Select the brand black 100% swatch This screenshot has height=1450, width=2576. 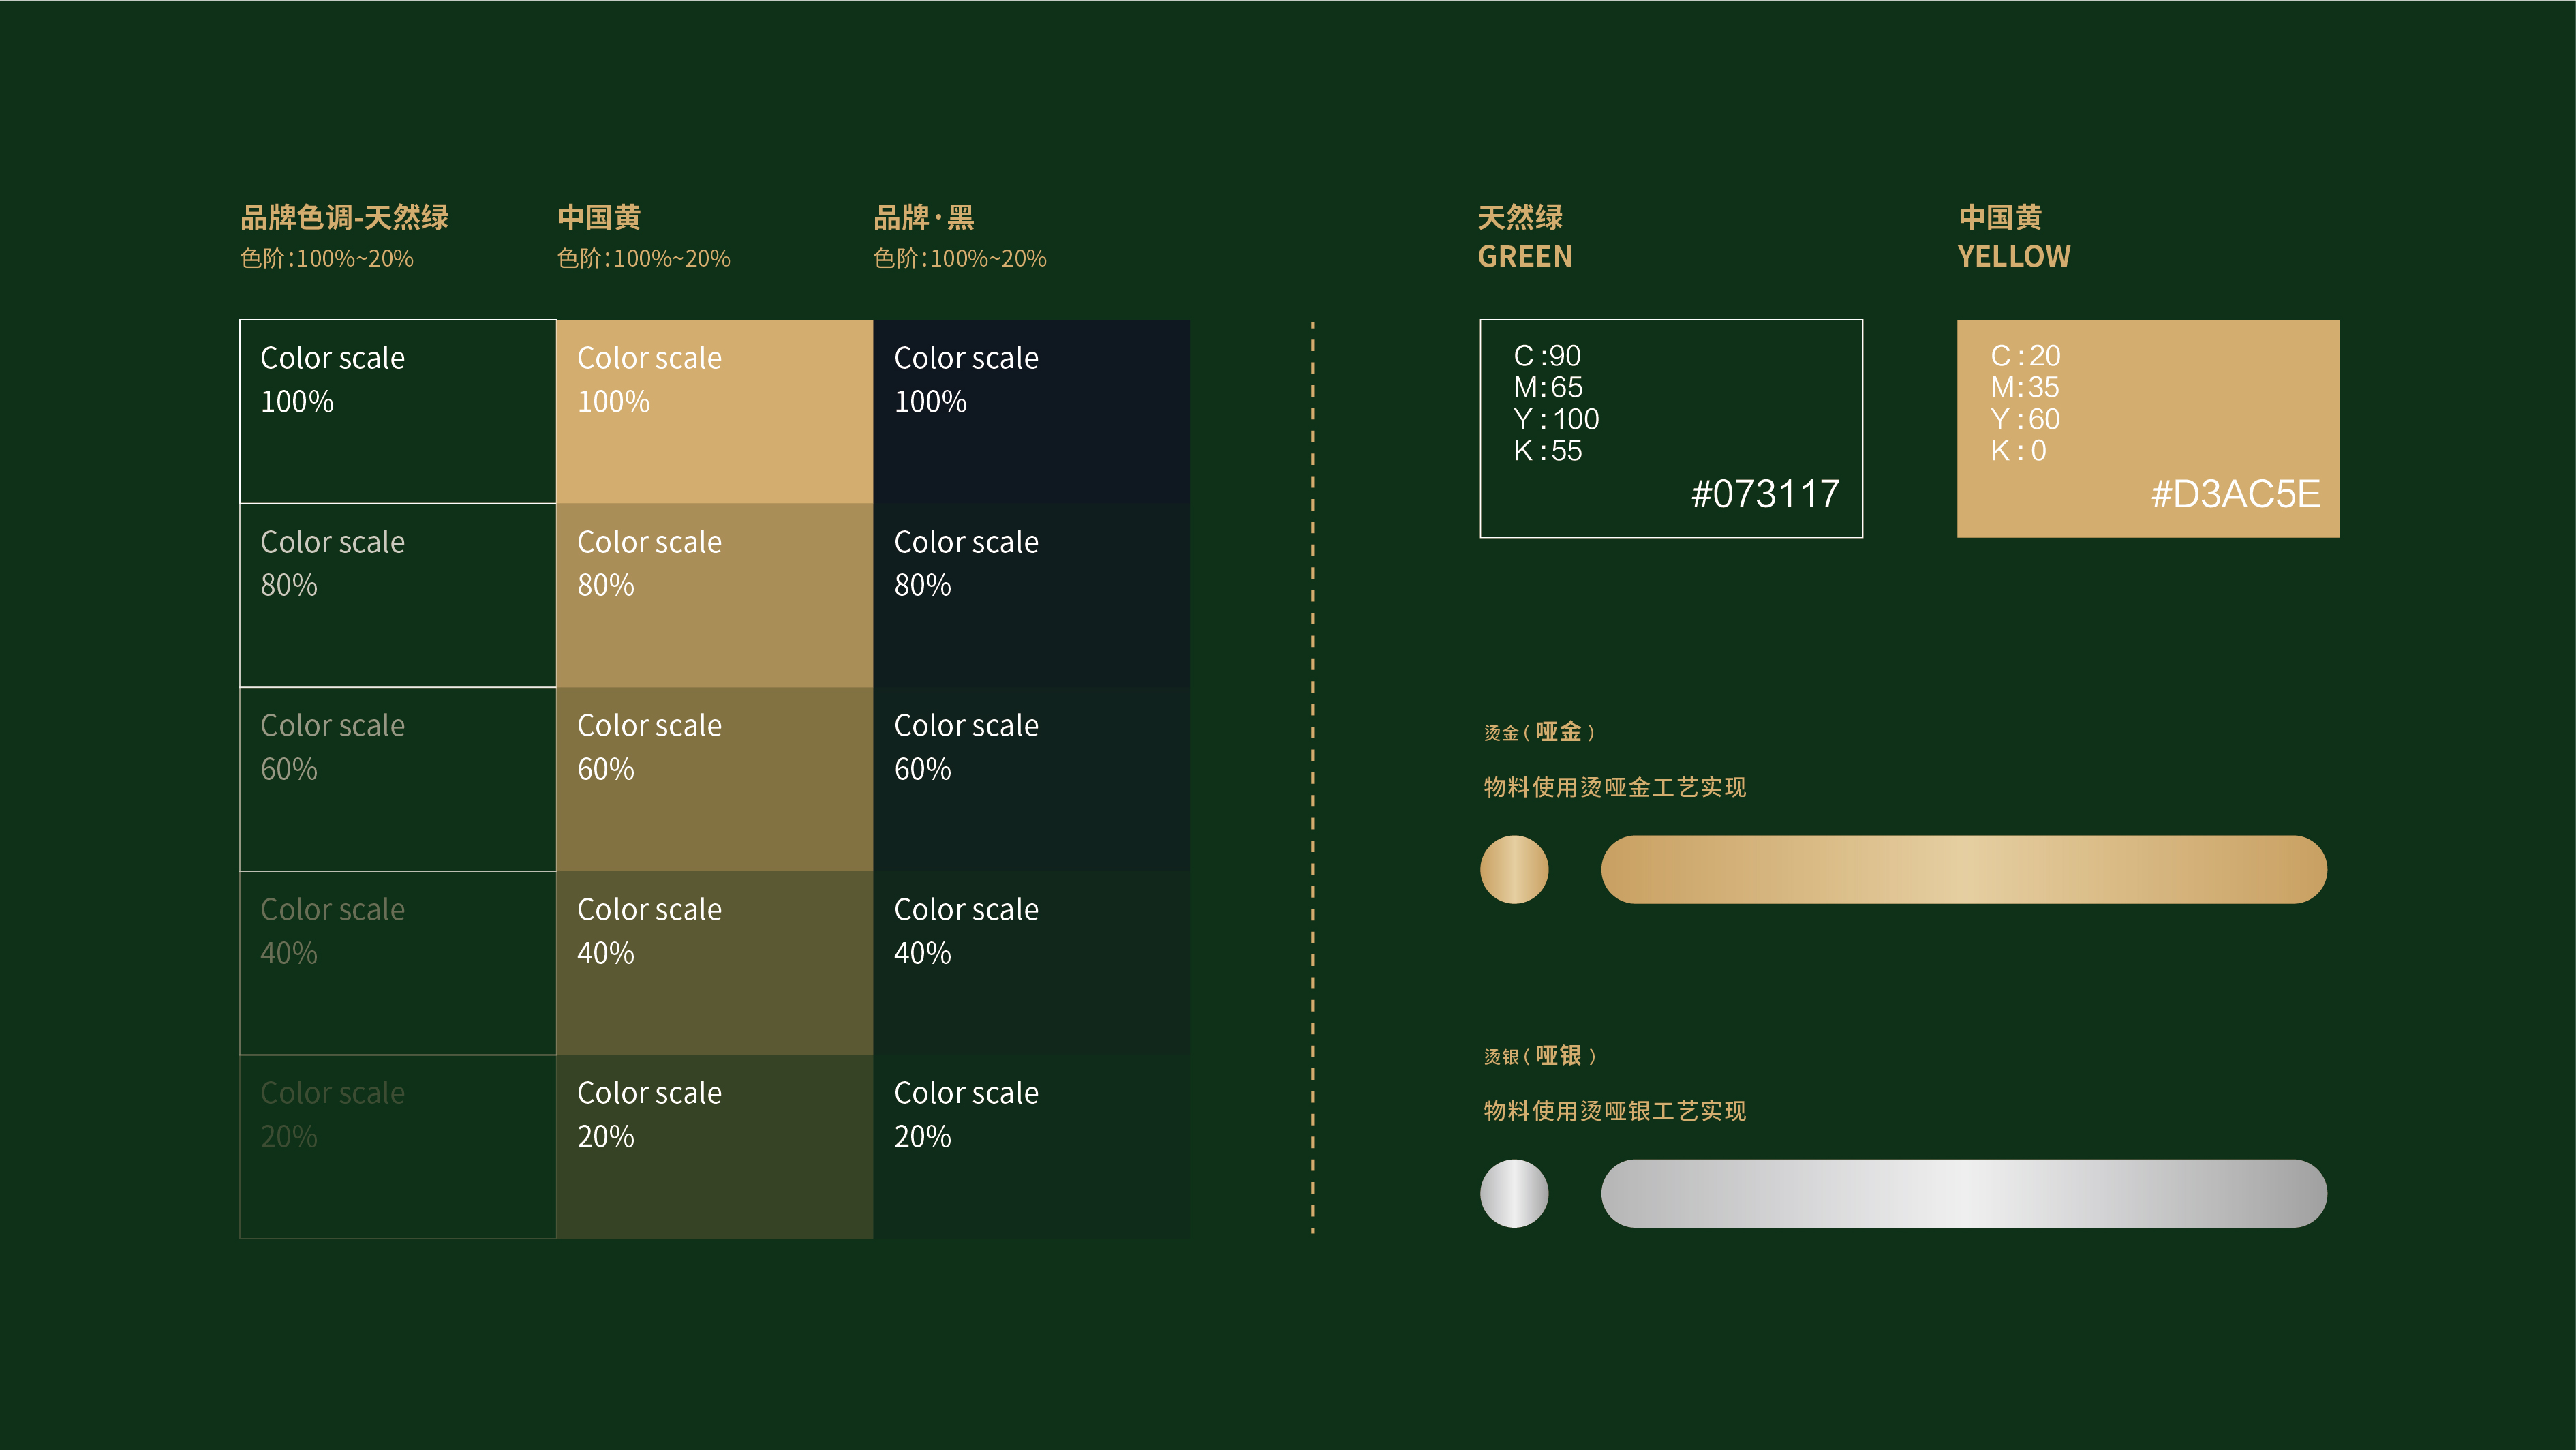point(1031,411)
